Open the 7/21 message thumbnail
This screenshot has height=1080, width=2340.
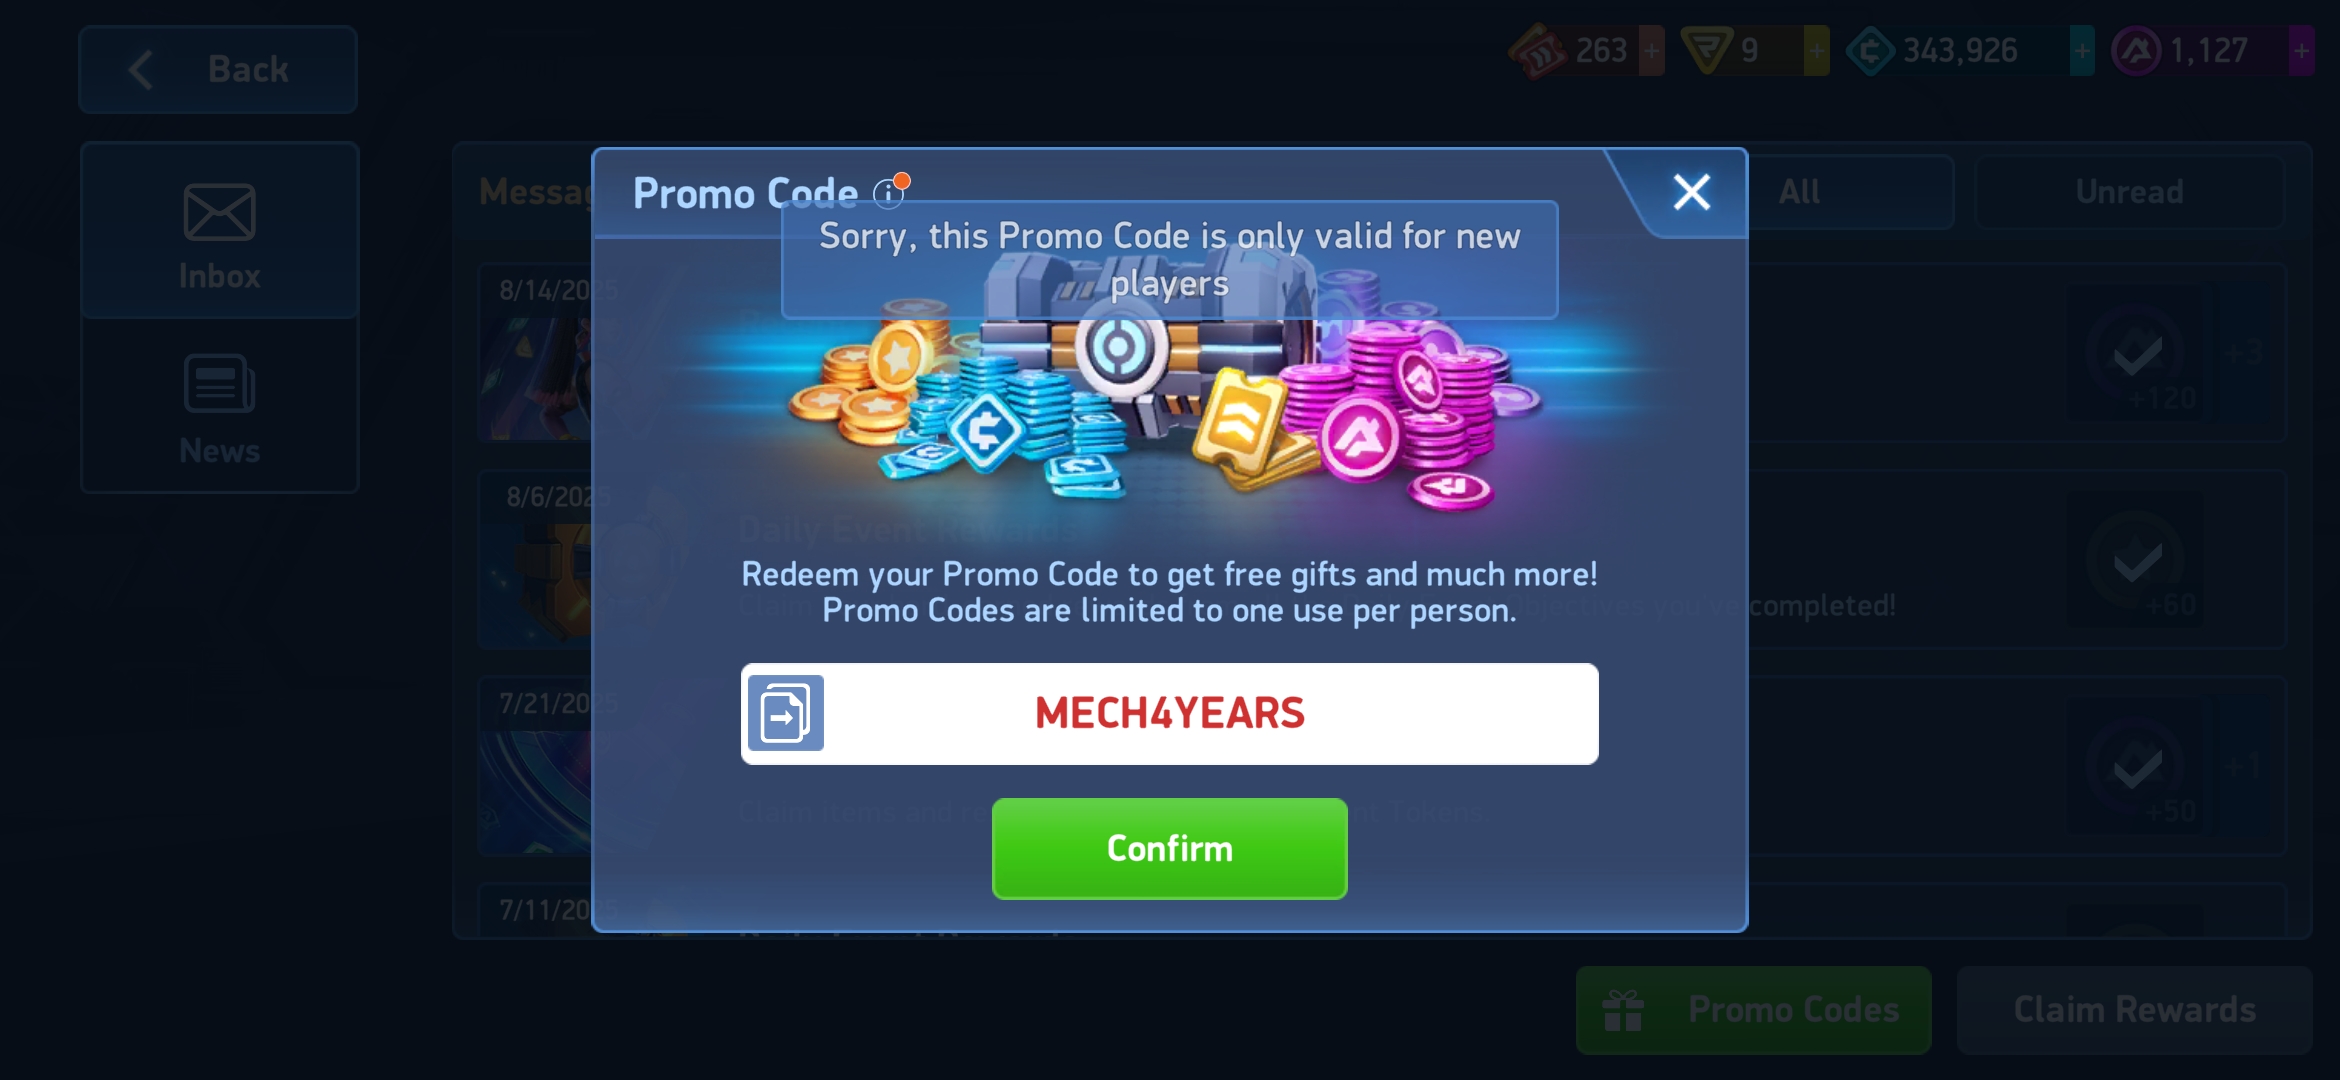click(x=537, y=790)
